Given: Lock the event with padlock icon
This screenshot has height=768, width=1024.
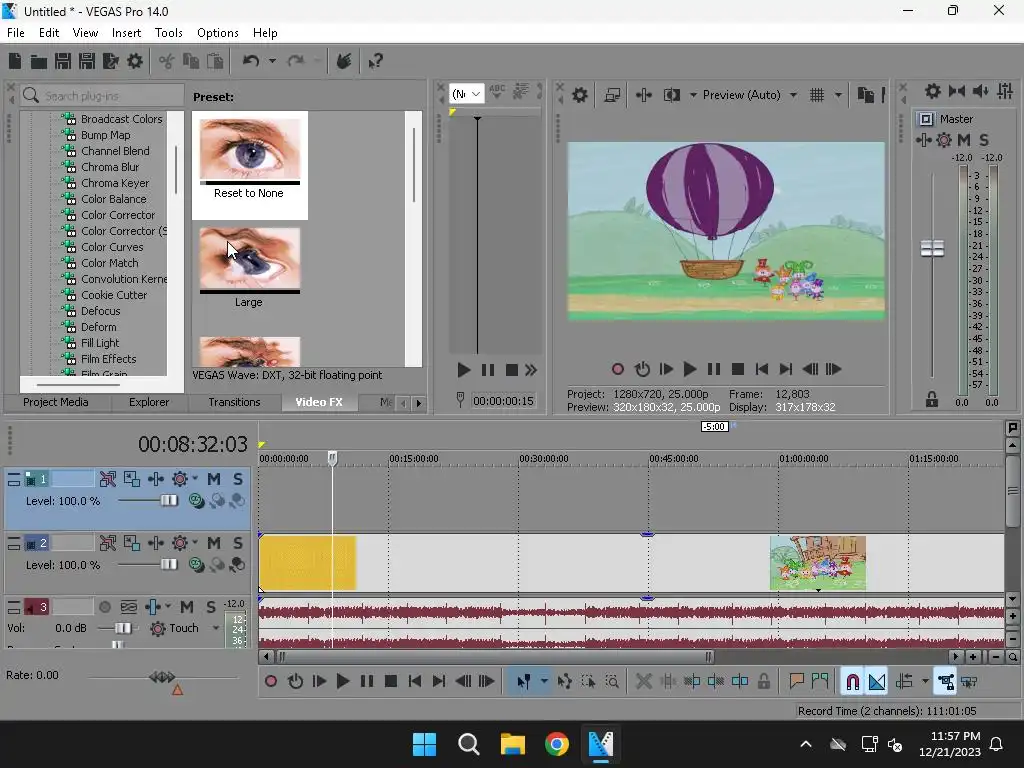Looking at the screenshot, I should tap(763, 682).
